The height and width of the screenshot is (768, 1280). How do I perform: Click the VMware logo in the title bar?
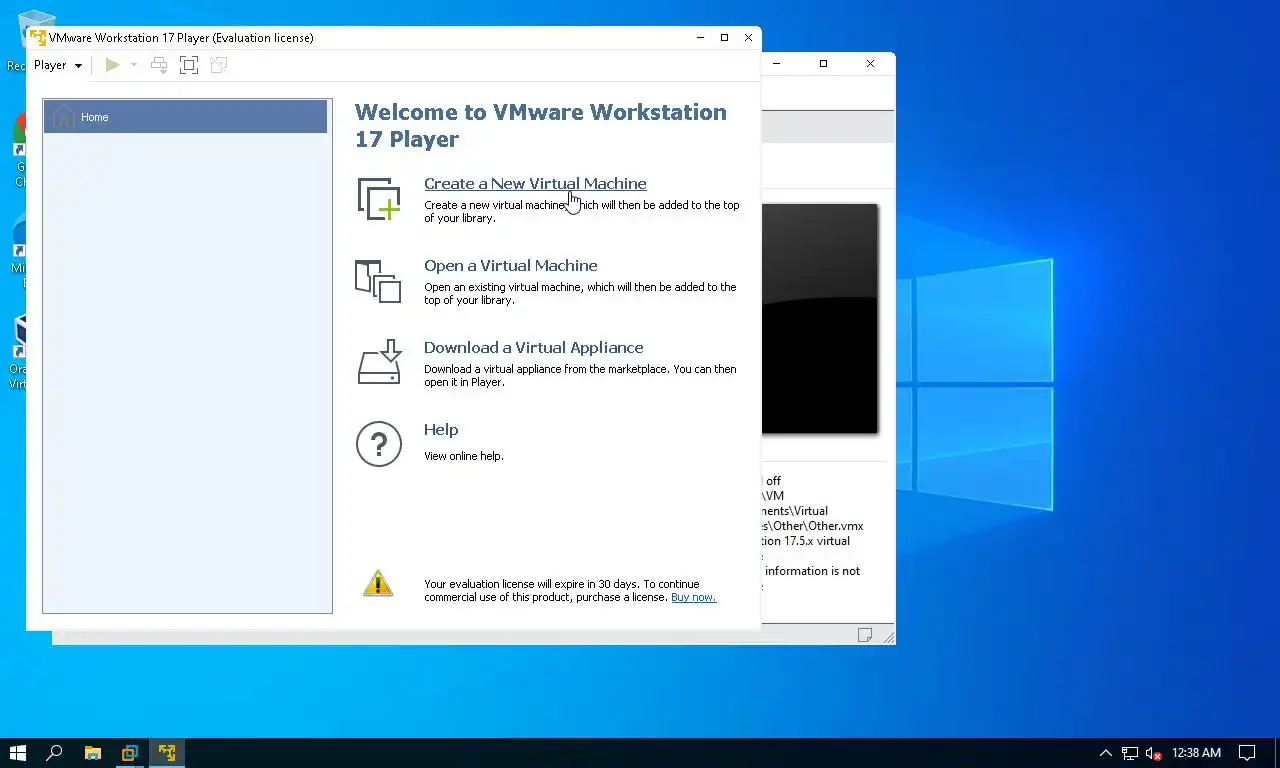point(38,38)
